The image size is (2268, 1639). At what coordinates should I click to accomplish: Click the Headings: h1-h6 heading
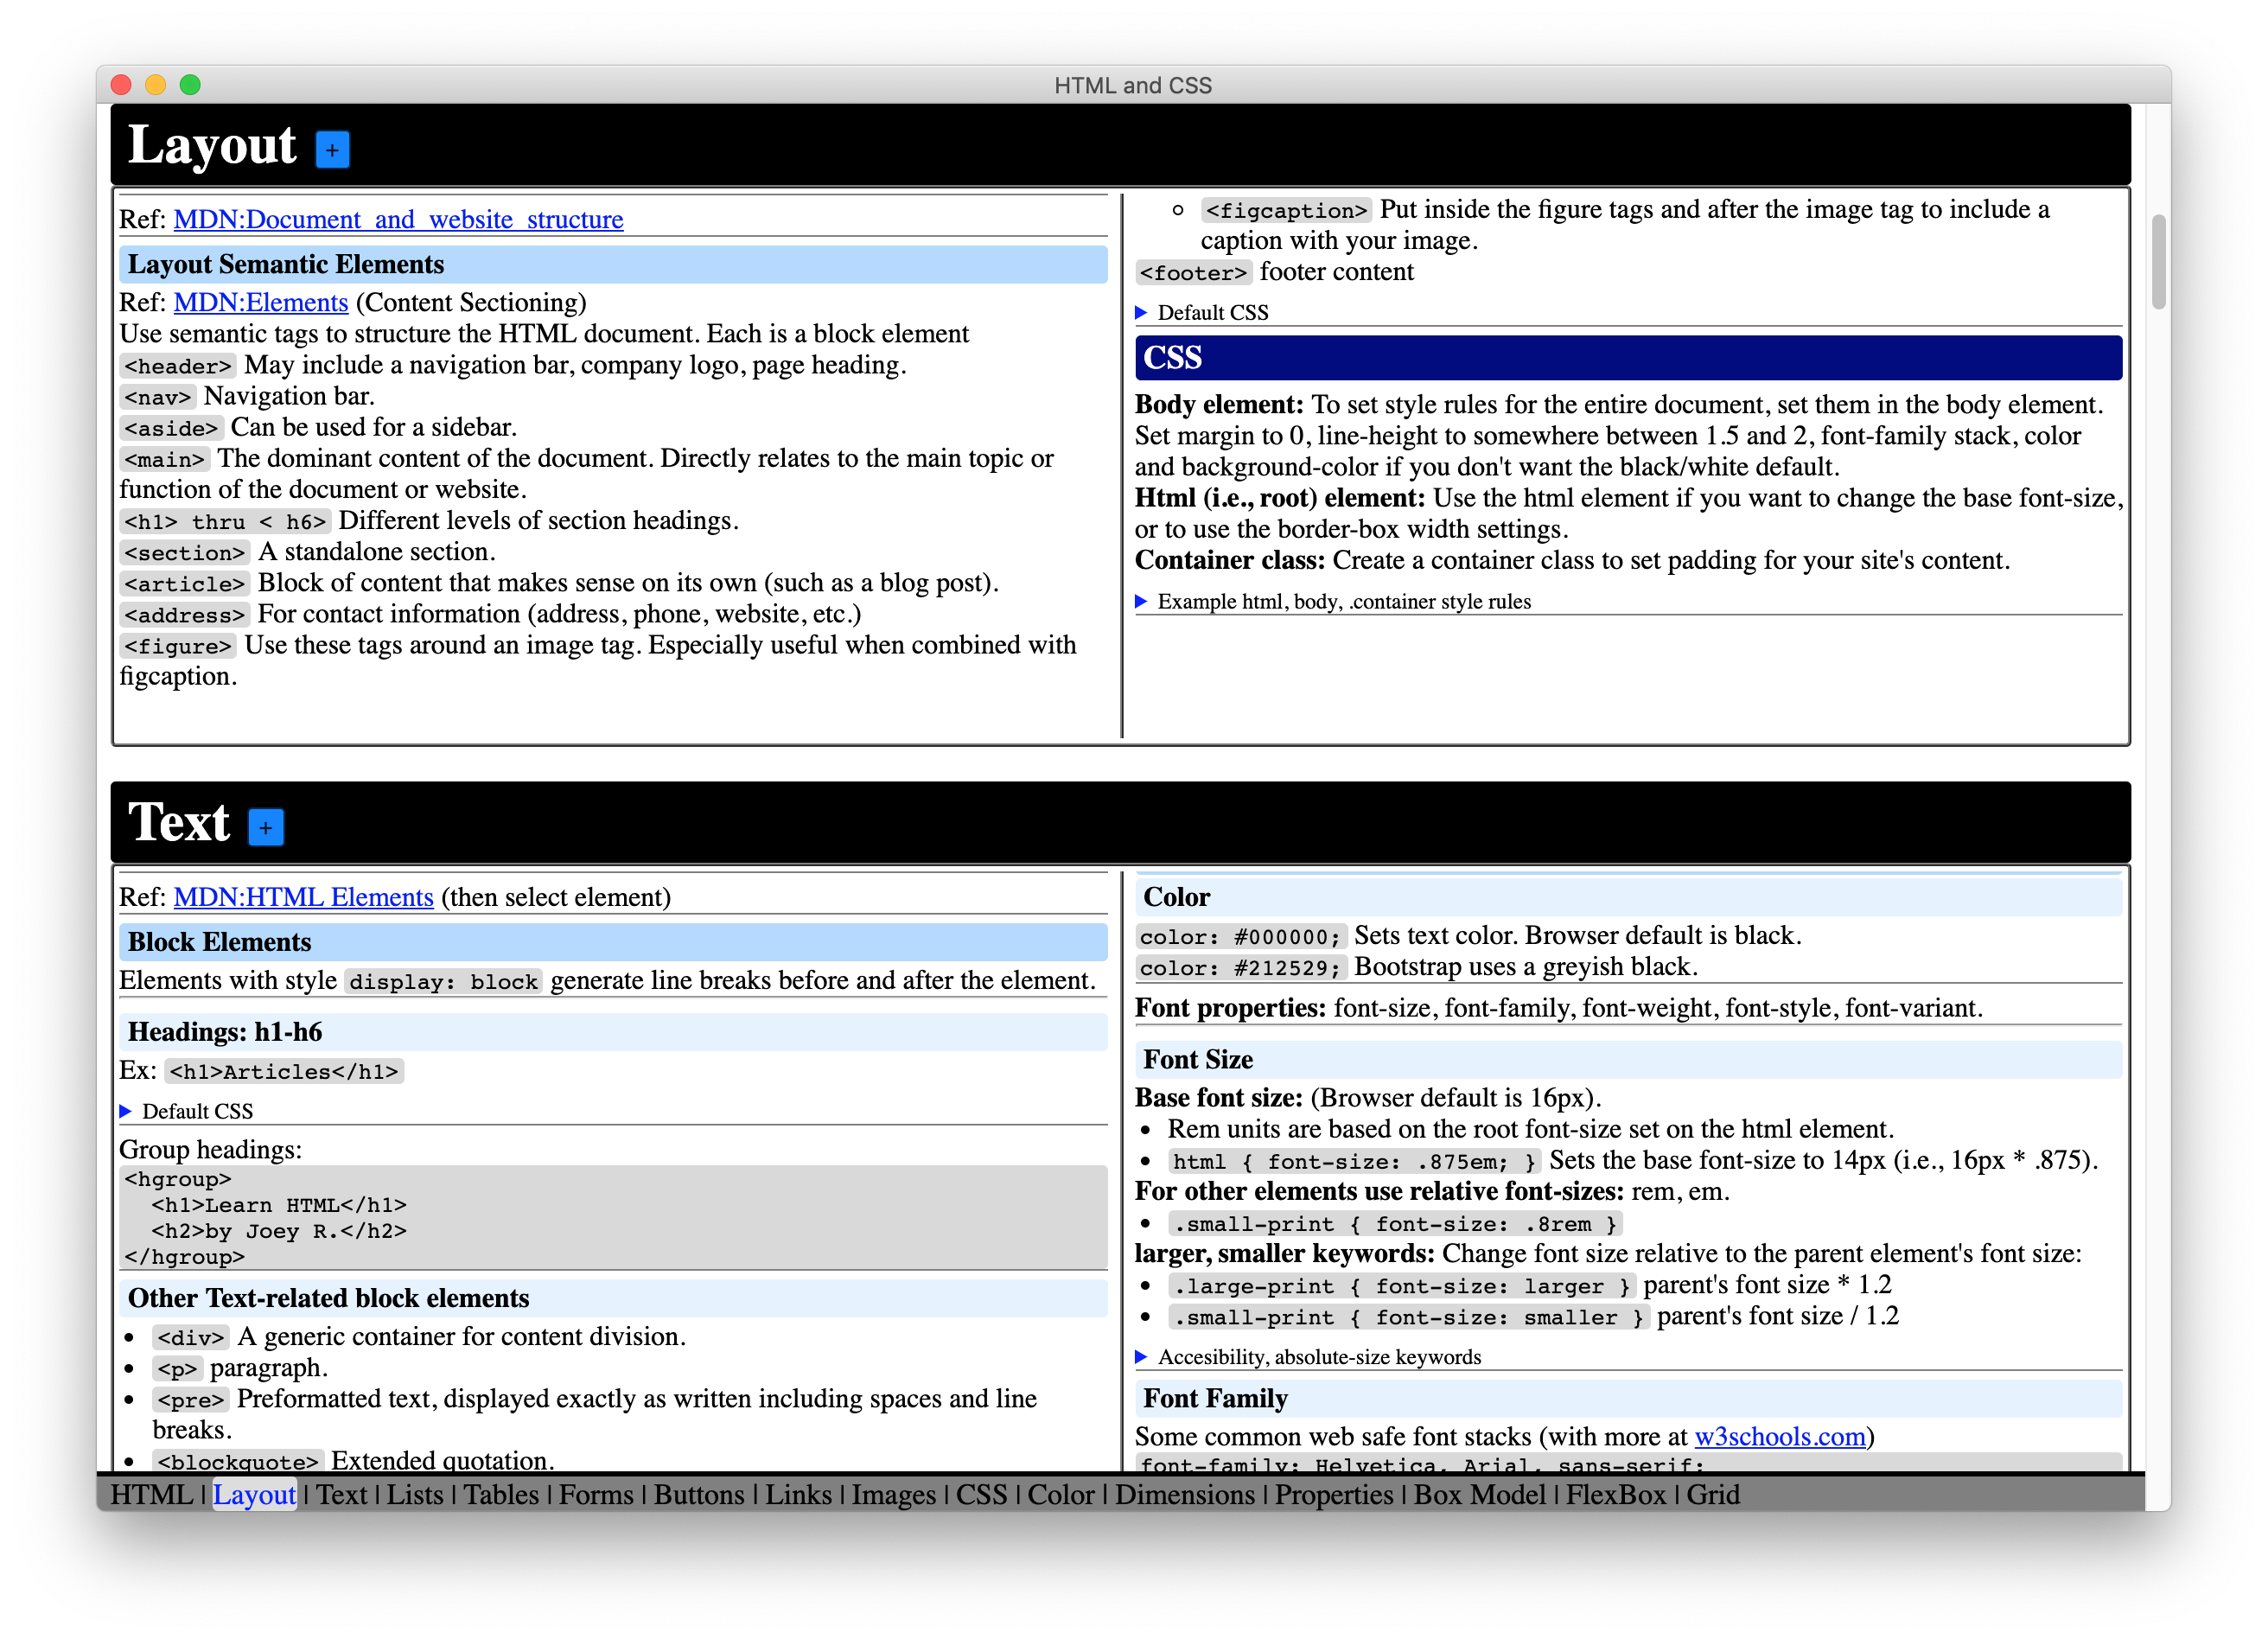click(x=613, y=1032)
